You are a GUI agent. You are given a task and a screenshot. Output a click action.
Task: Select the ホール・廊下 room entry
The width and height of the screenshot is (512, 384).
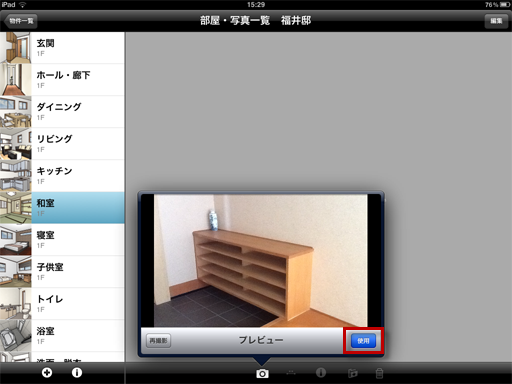click(62, 80)
